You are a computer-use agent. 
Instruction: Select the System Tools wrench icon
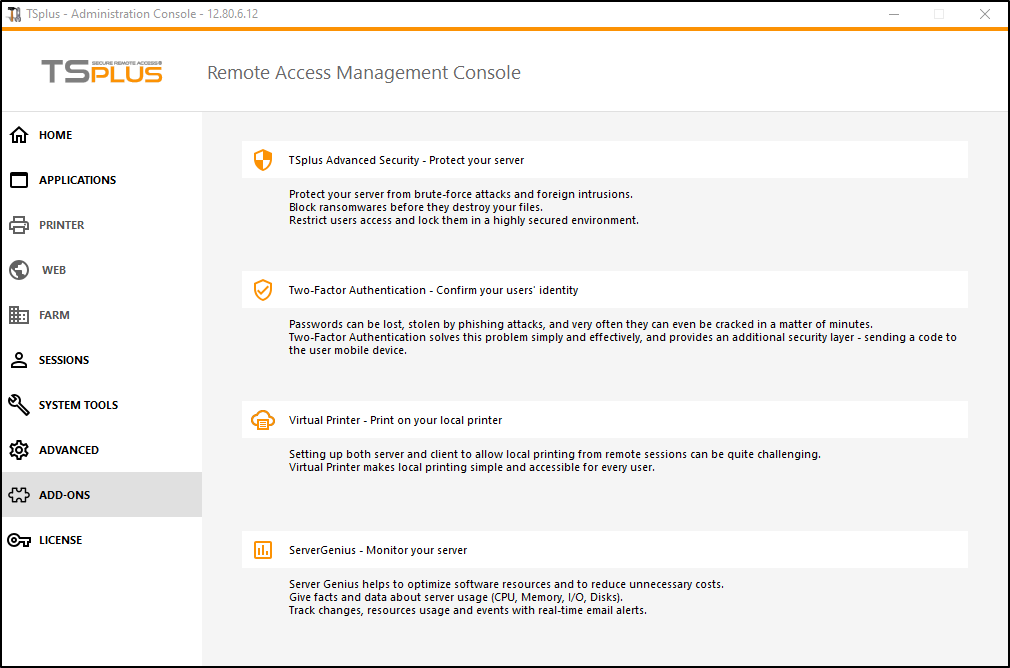click(x=17, y=405)
